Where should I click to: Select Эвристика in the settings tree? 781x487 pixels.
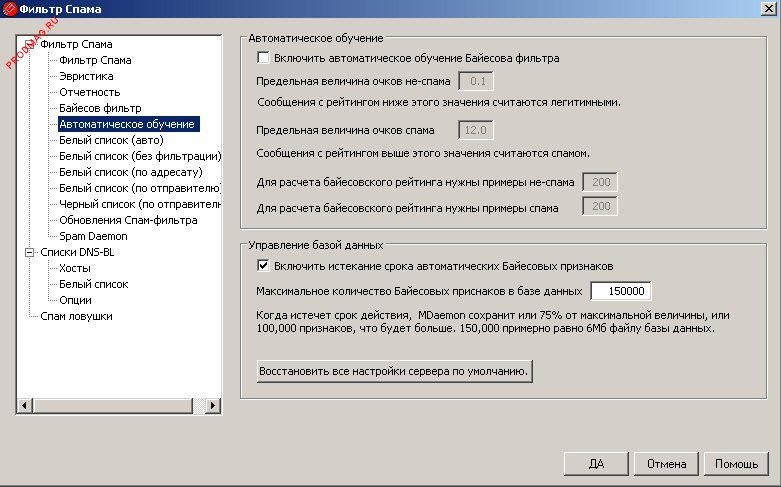[86, 76]
